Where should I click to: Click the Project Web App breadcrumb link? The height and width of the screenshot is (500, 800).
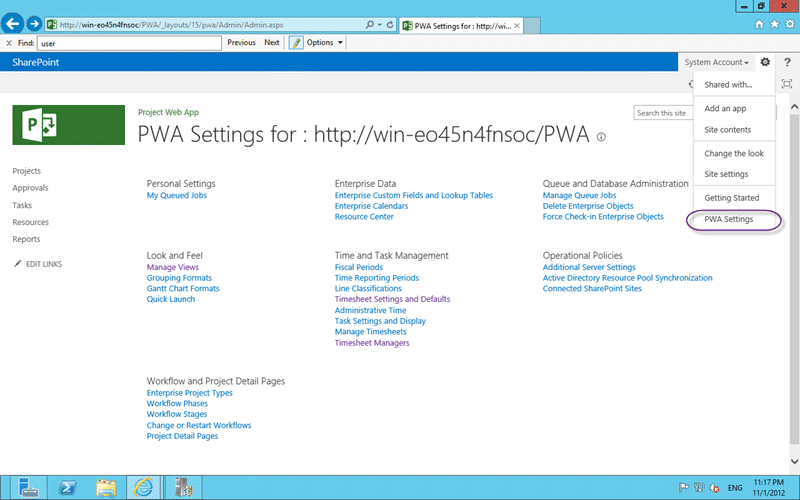pyautogui.click(x=168, y=112)
